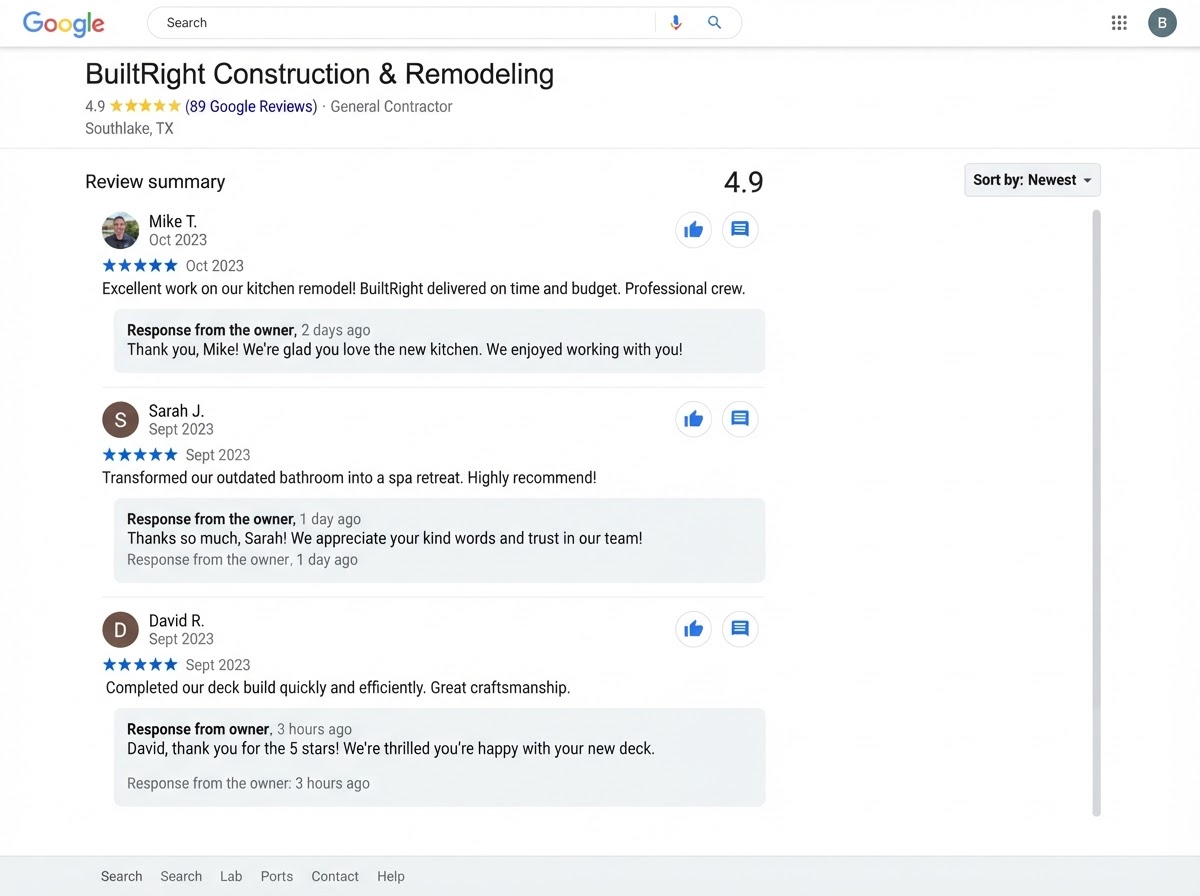Click owner response "Thanks so much, Sarah!"
Screen dimensions: 1200x896
point(385,538)
